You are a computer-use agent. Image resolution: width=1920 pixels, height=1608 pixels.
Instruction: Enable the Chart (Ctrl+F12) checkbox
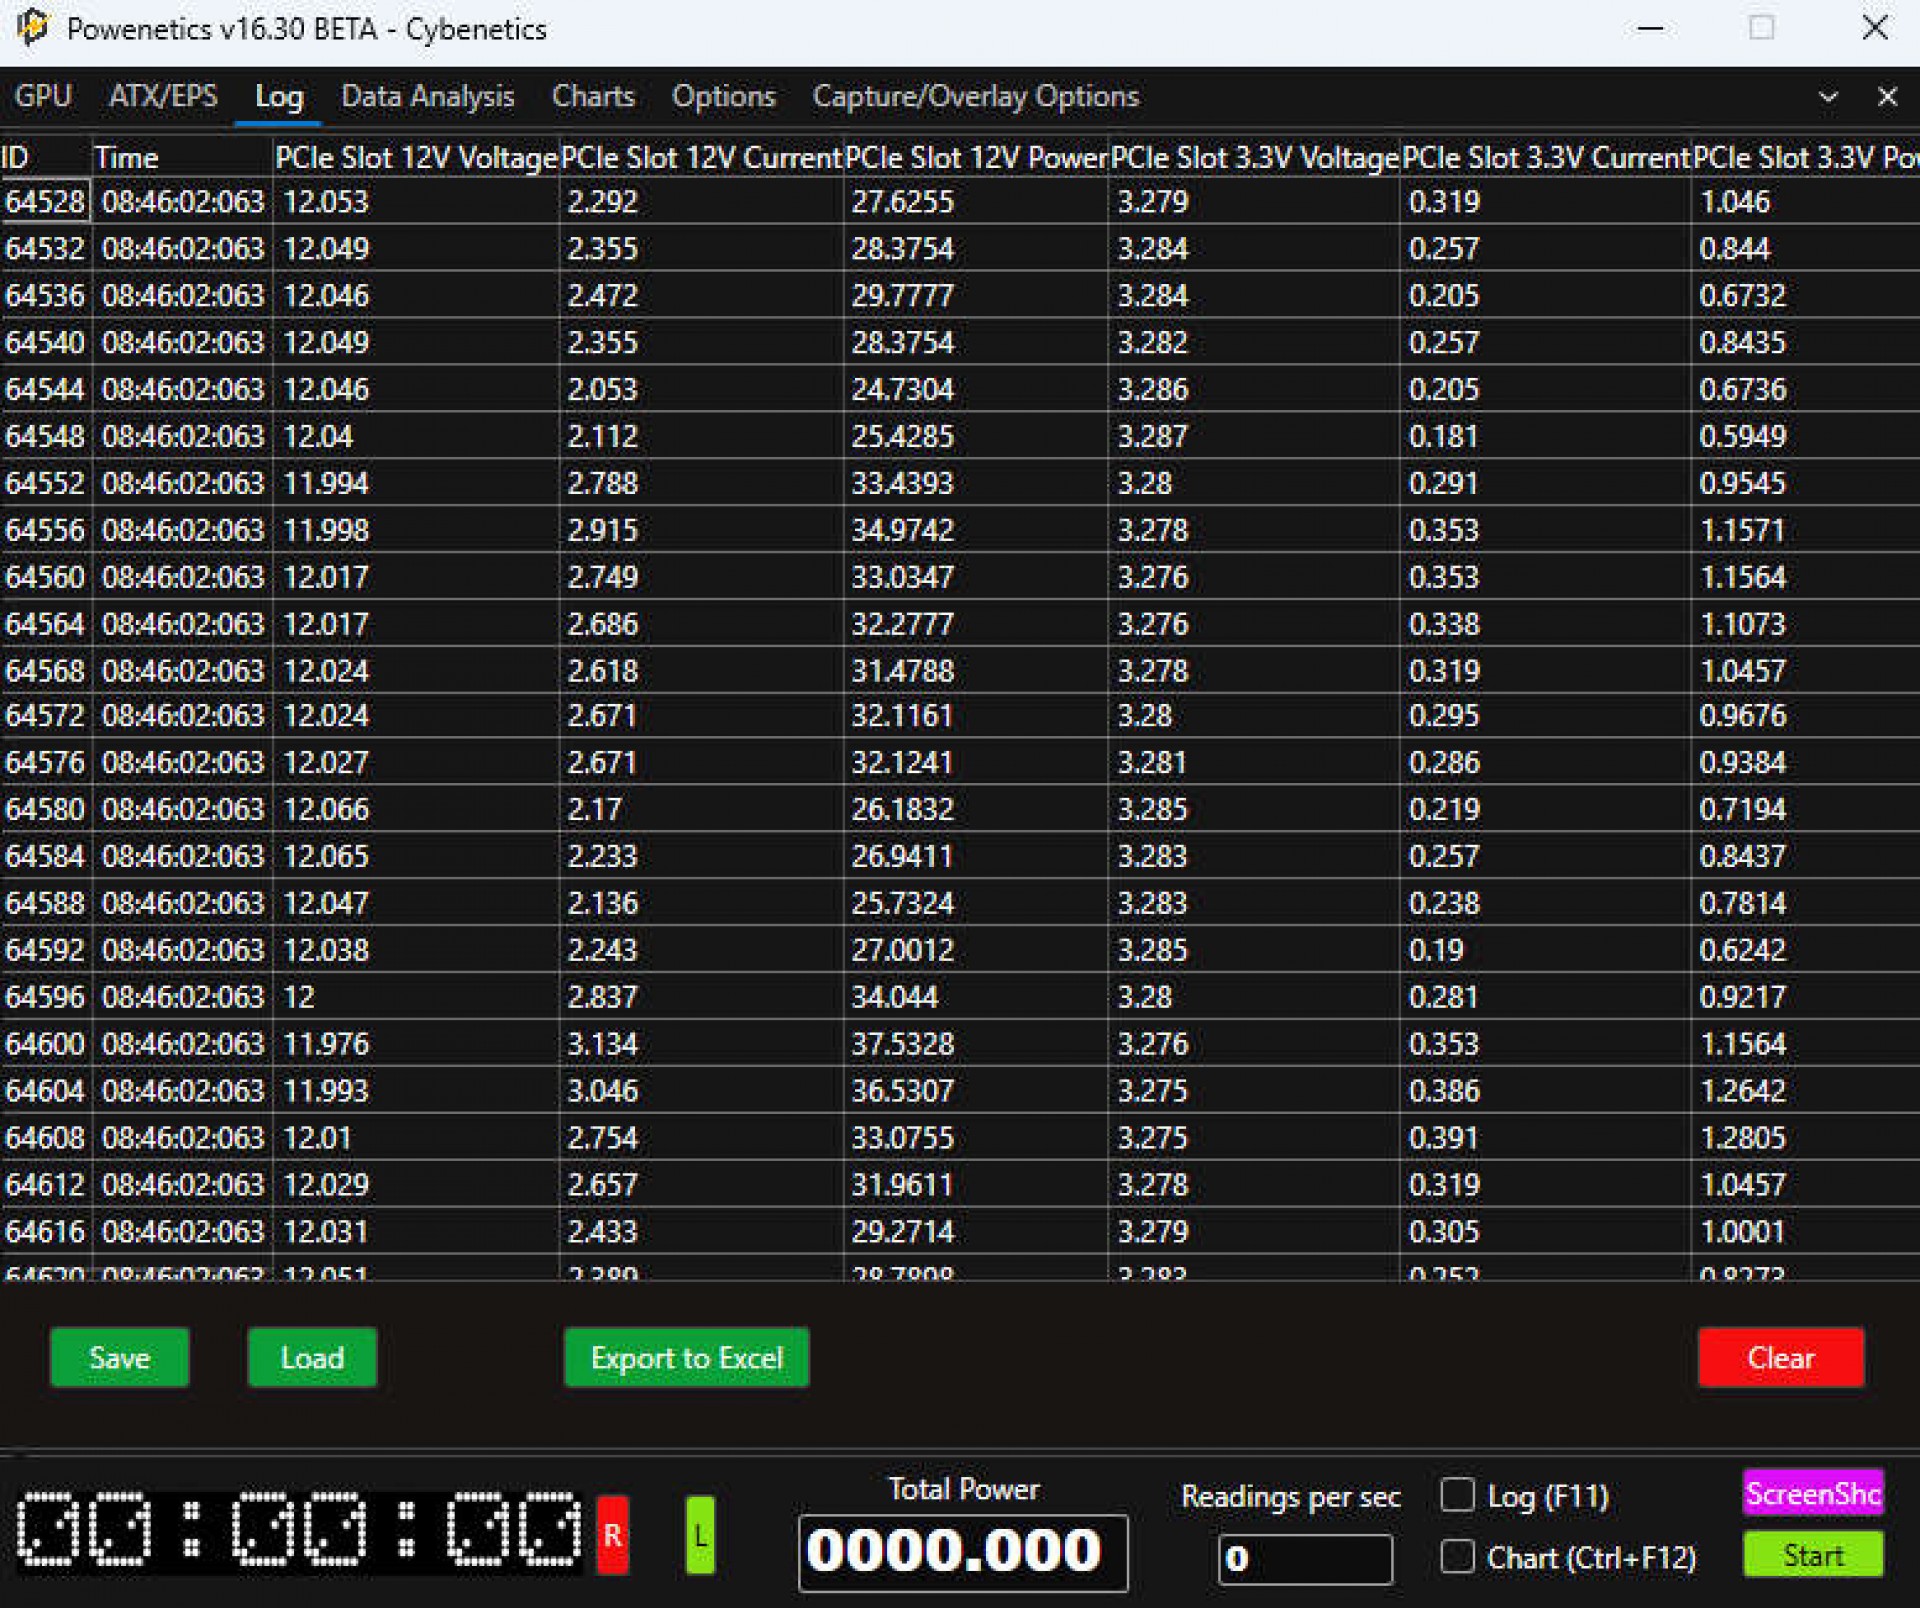pyautogui.click(x=1457, y=1557)
